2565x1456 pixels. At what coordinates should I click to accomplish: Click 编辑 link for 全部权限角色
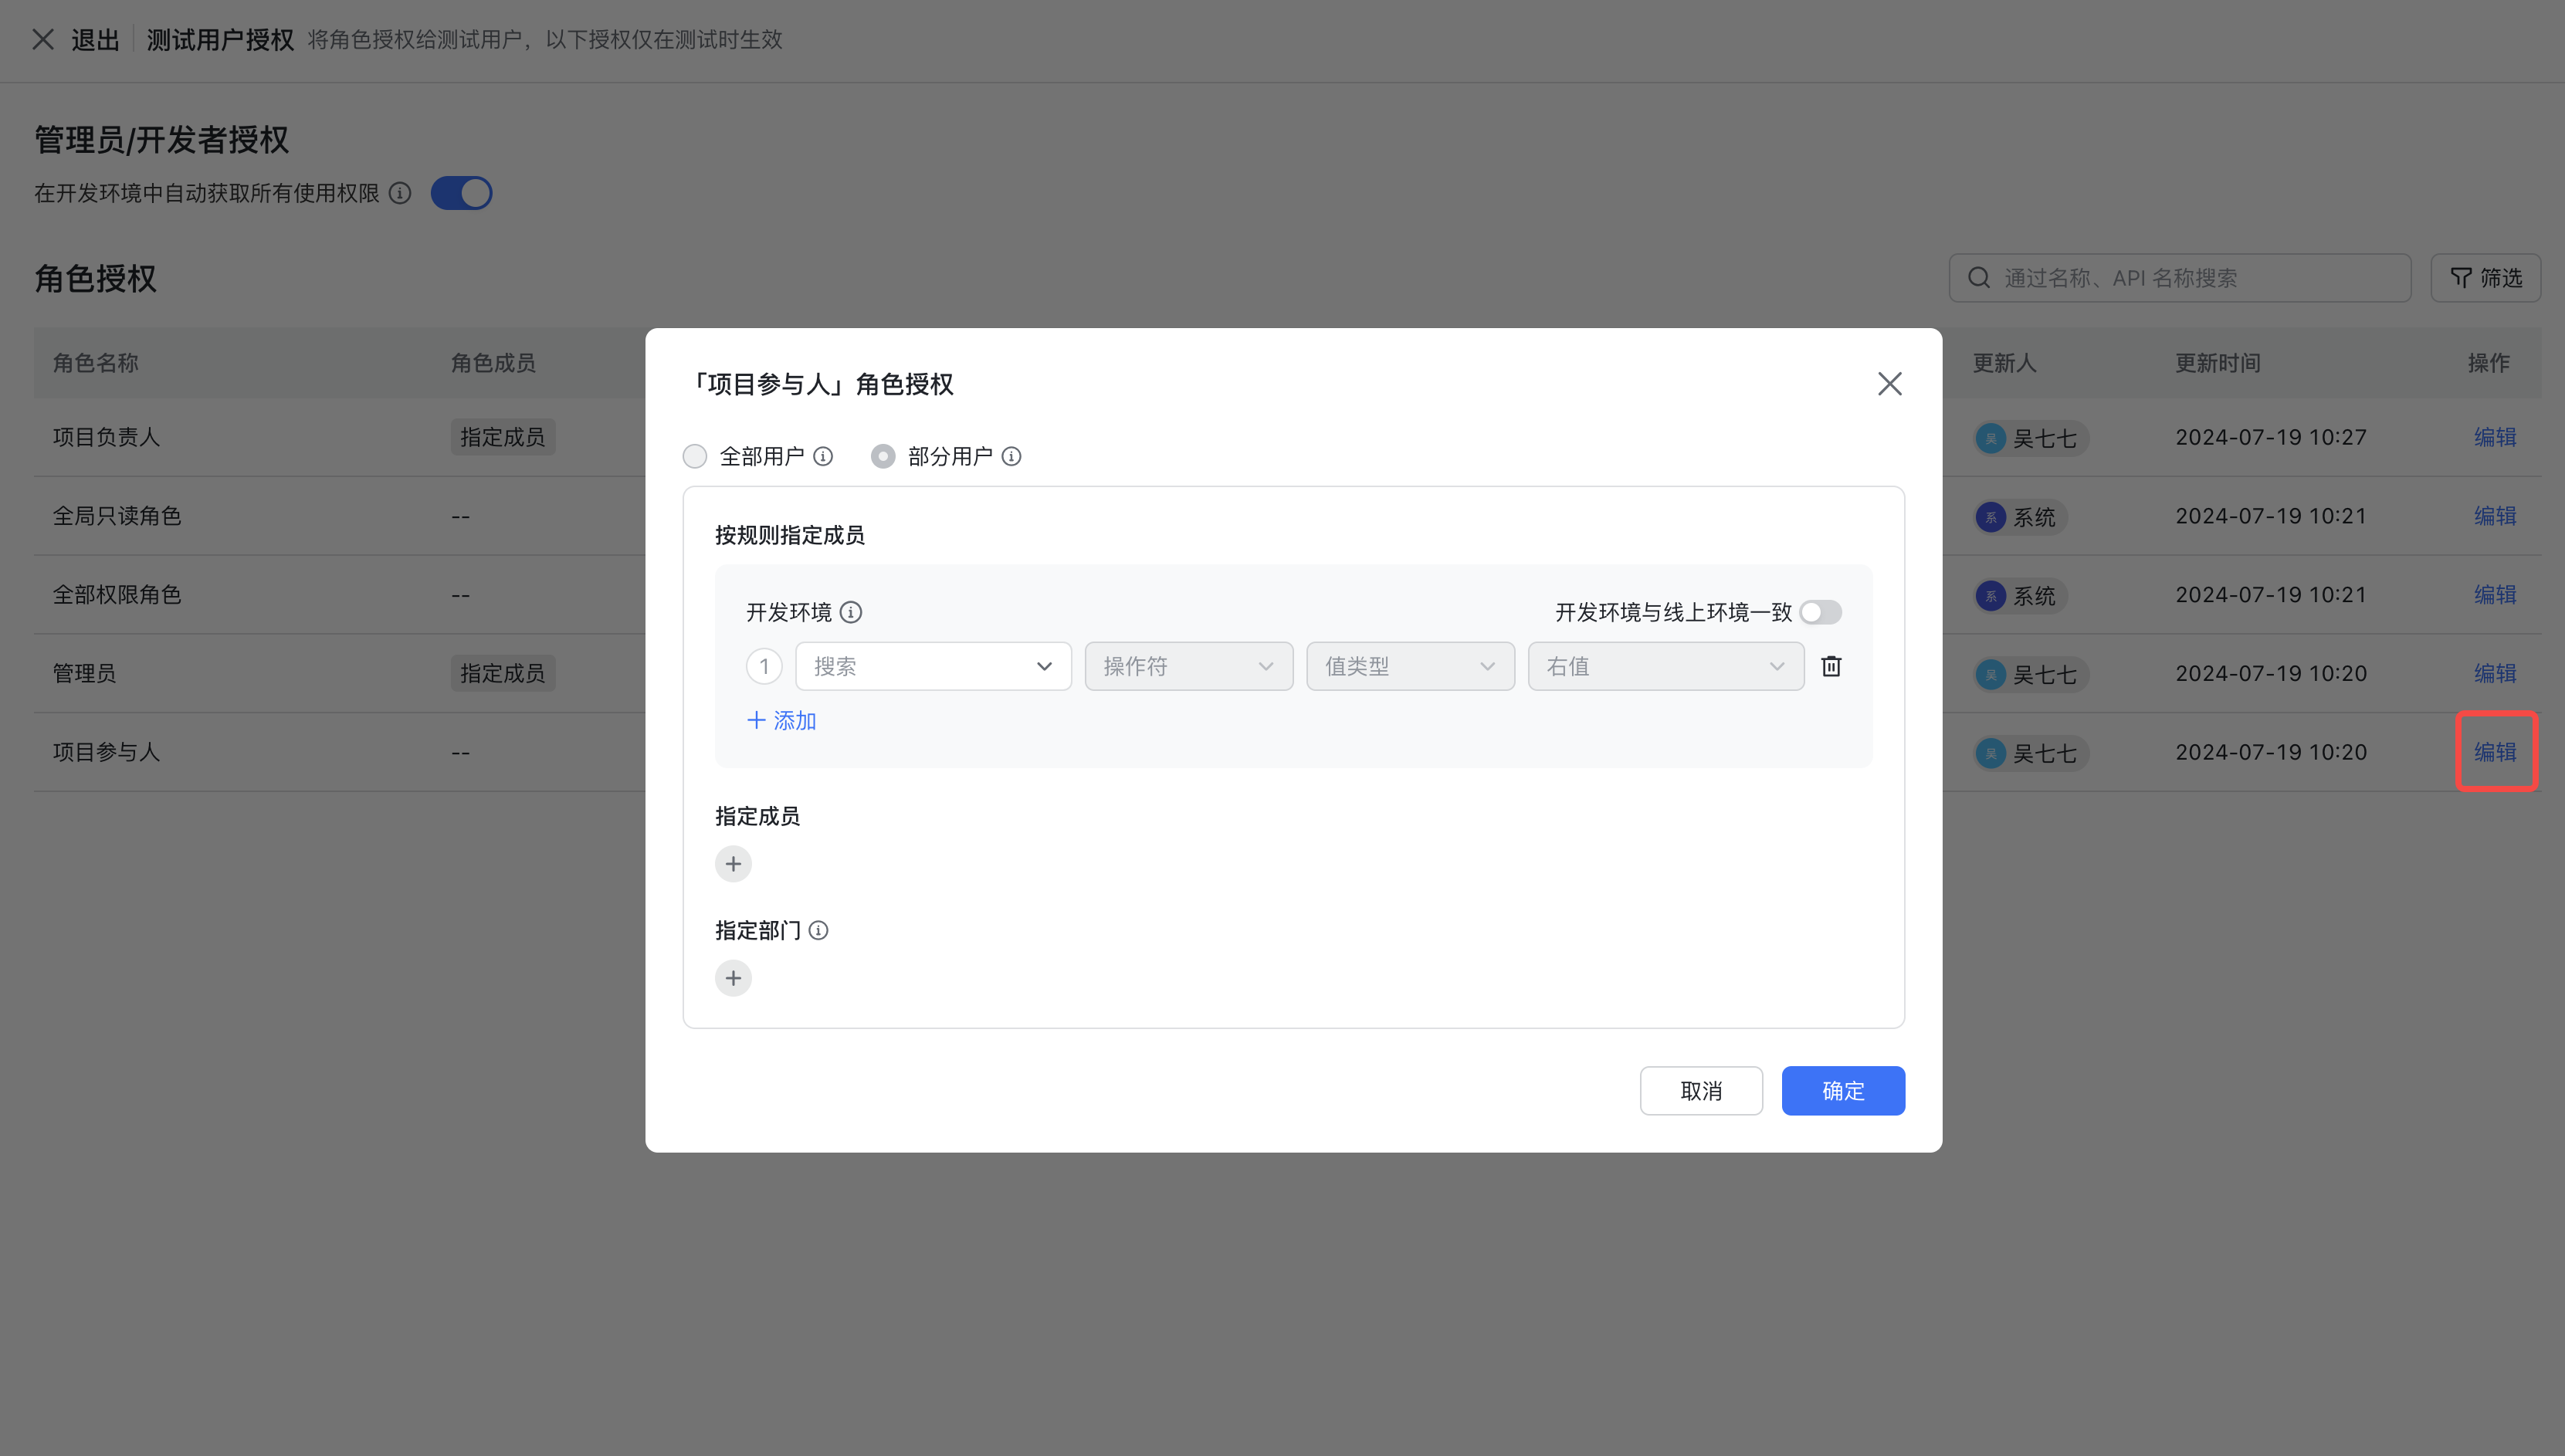pyautogui.click(x=2495, y=594)
